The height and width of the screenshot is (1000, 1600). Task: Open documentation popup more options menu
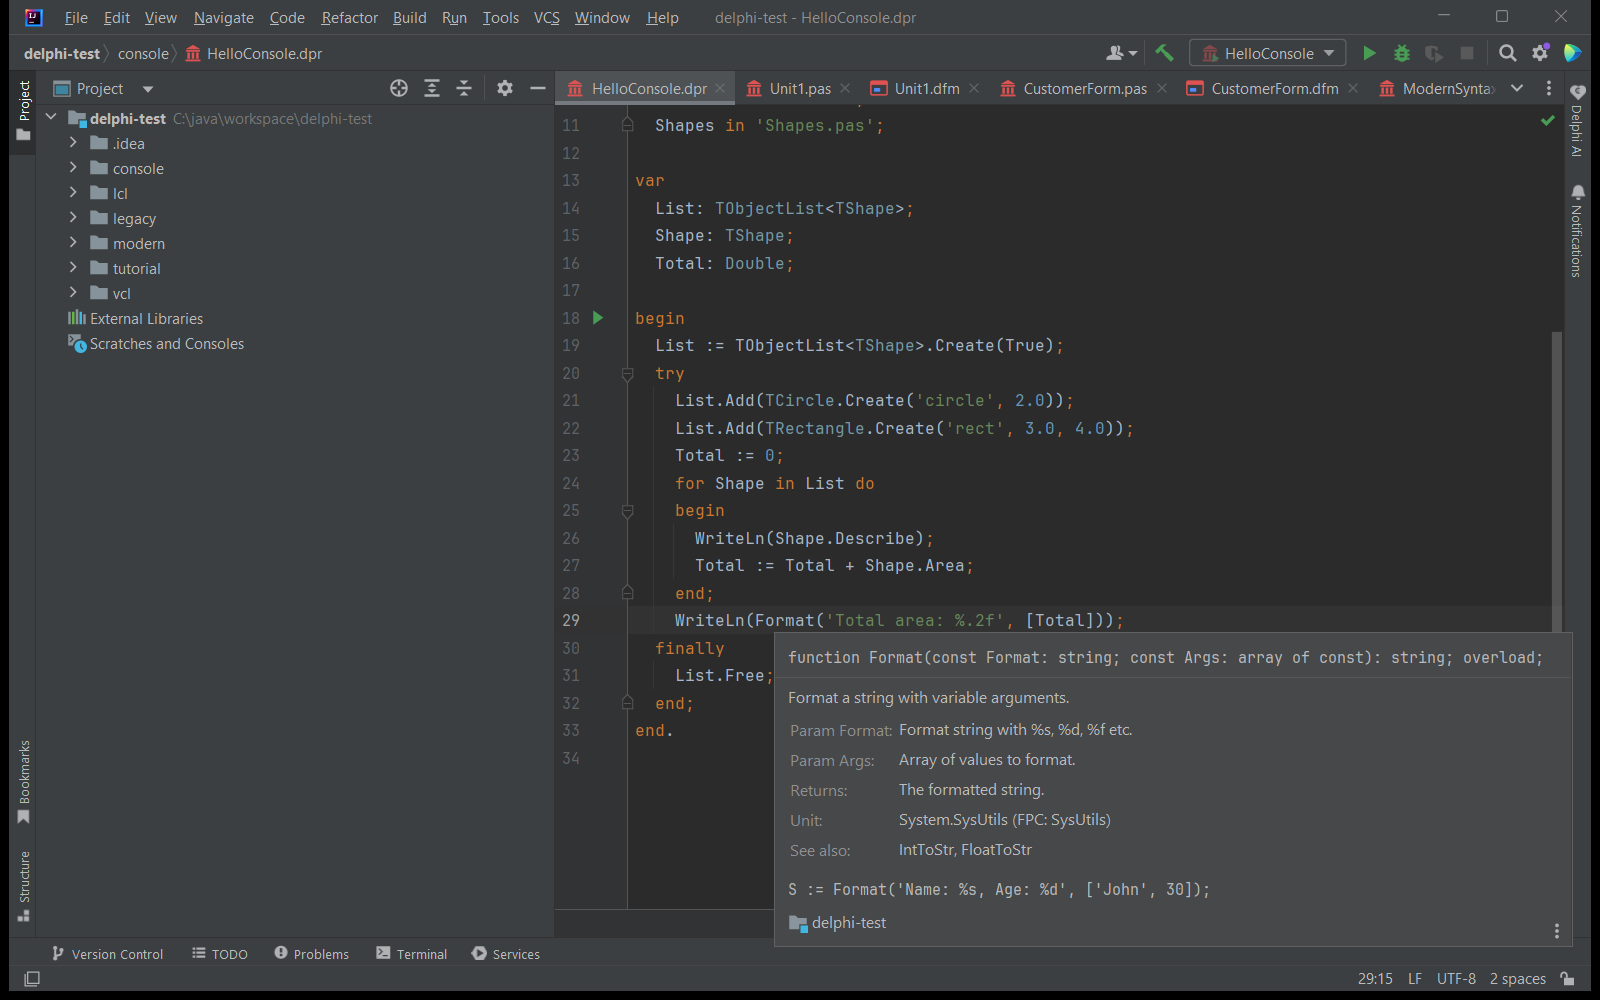click(1556, 931)
